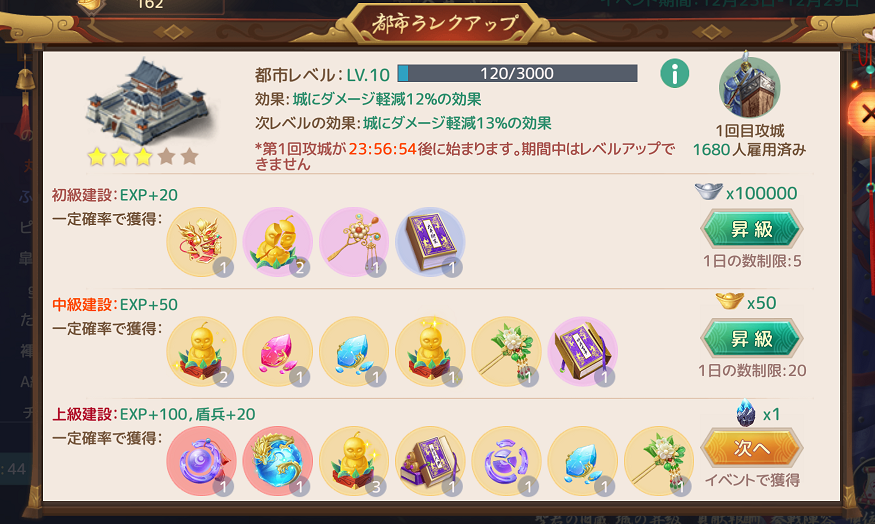Select the purple orb reward in 上級建設
The height and width of the screenshot is (524, 875).
[201, 461]
